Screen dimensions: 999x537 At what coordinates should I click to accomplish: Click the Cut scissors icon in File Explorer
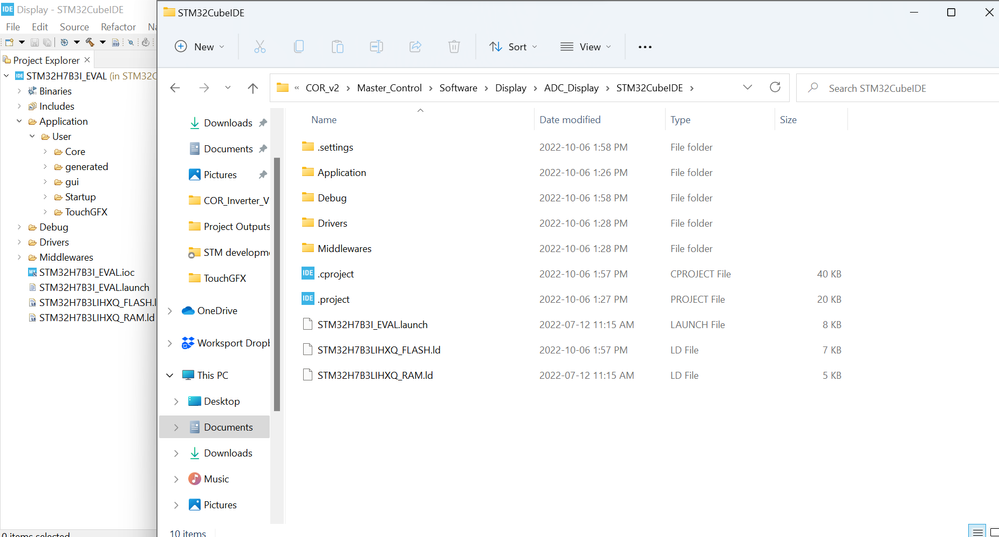click(x=259, y=47)
